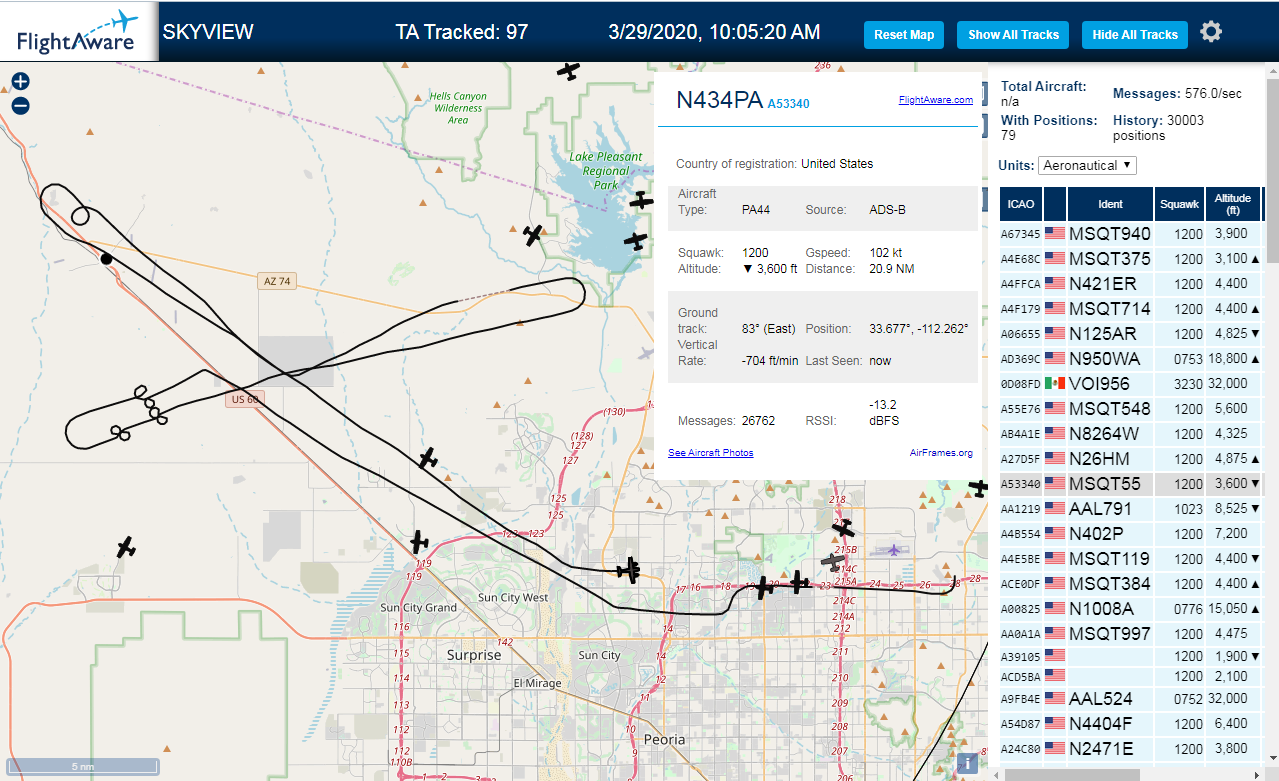This screenshot has height=781, width=1279.
Task: Select the N125AR aircraft row
Action: [x=1131, y=334]
